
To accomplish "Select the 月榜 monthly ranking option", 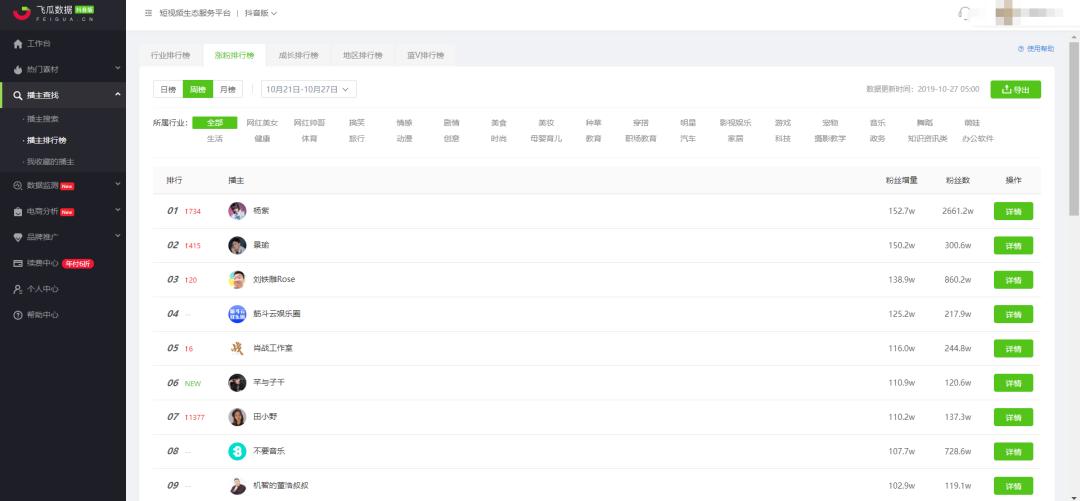I will coord(227,90).
